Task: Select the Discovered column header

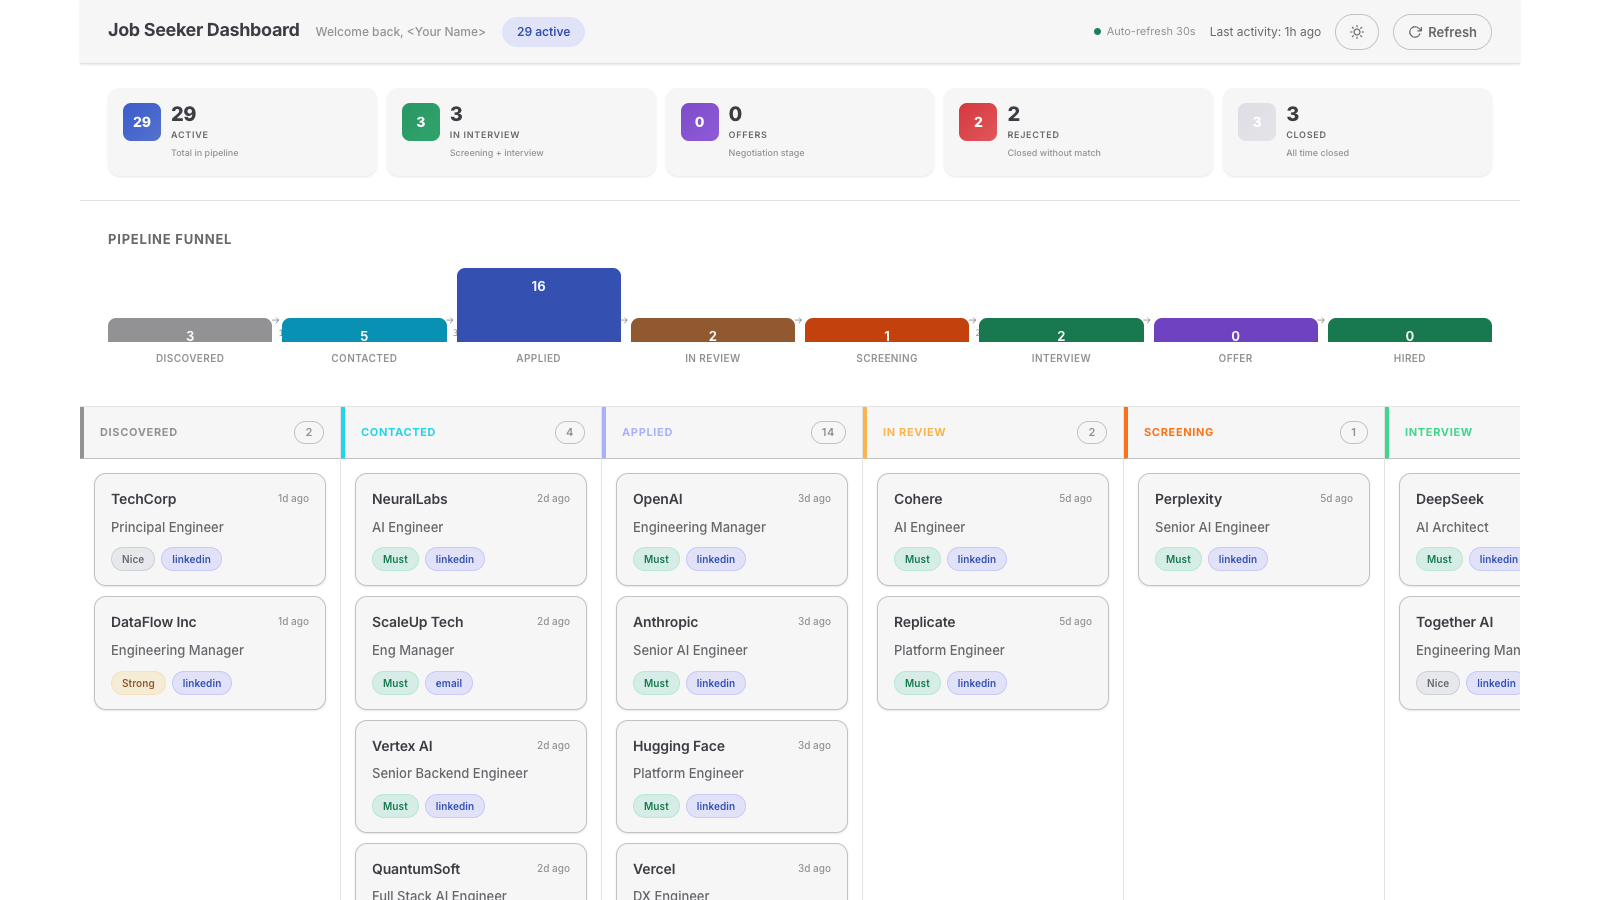Action: pyautogui.click(x=210, y=432)
